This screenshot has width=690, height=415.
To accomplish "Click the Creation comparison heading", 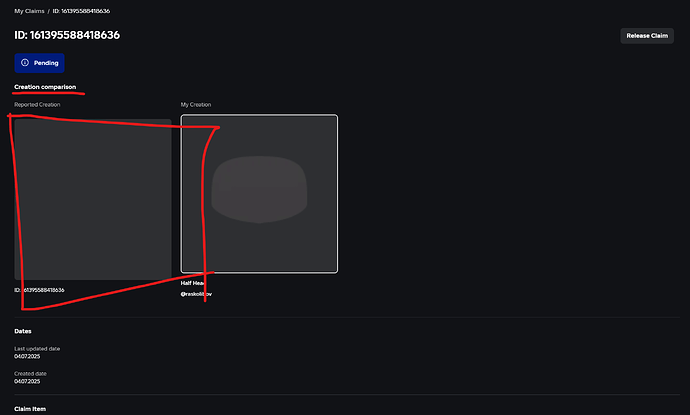I will click(x=45, y=87).
